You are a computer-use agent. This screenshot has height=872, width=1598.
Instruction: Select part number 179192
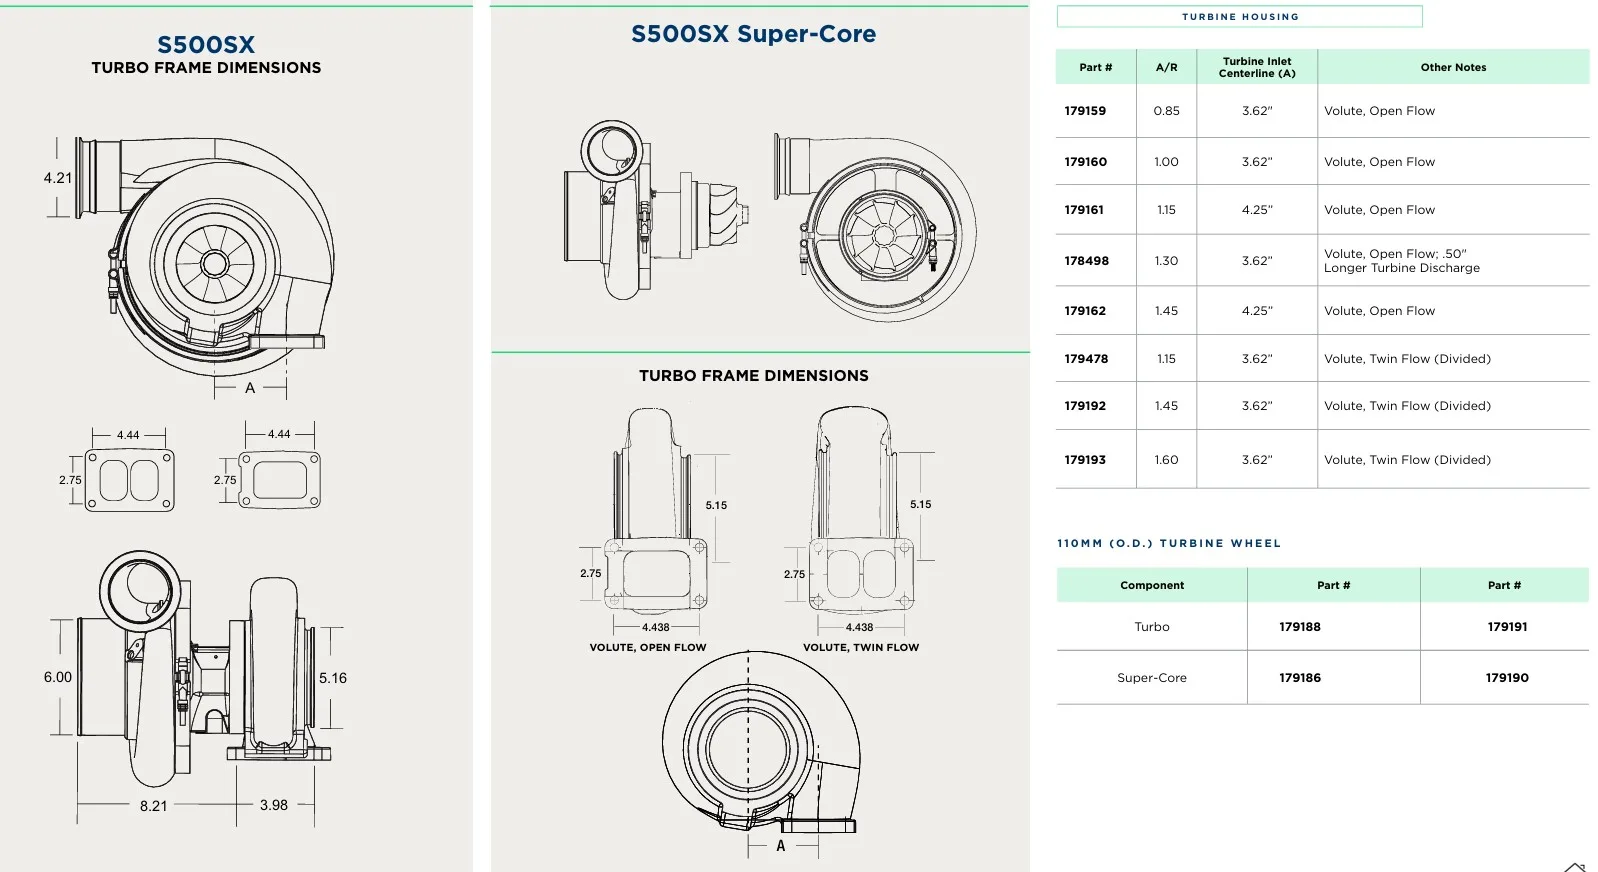tap(1085, 406)
